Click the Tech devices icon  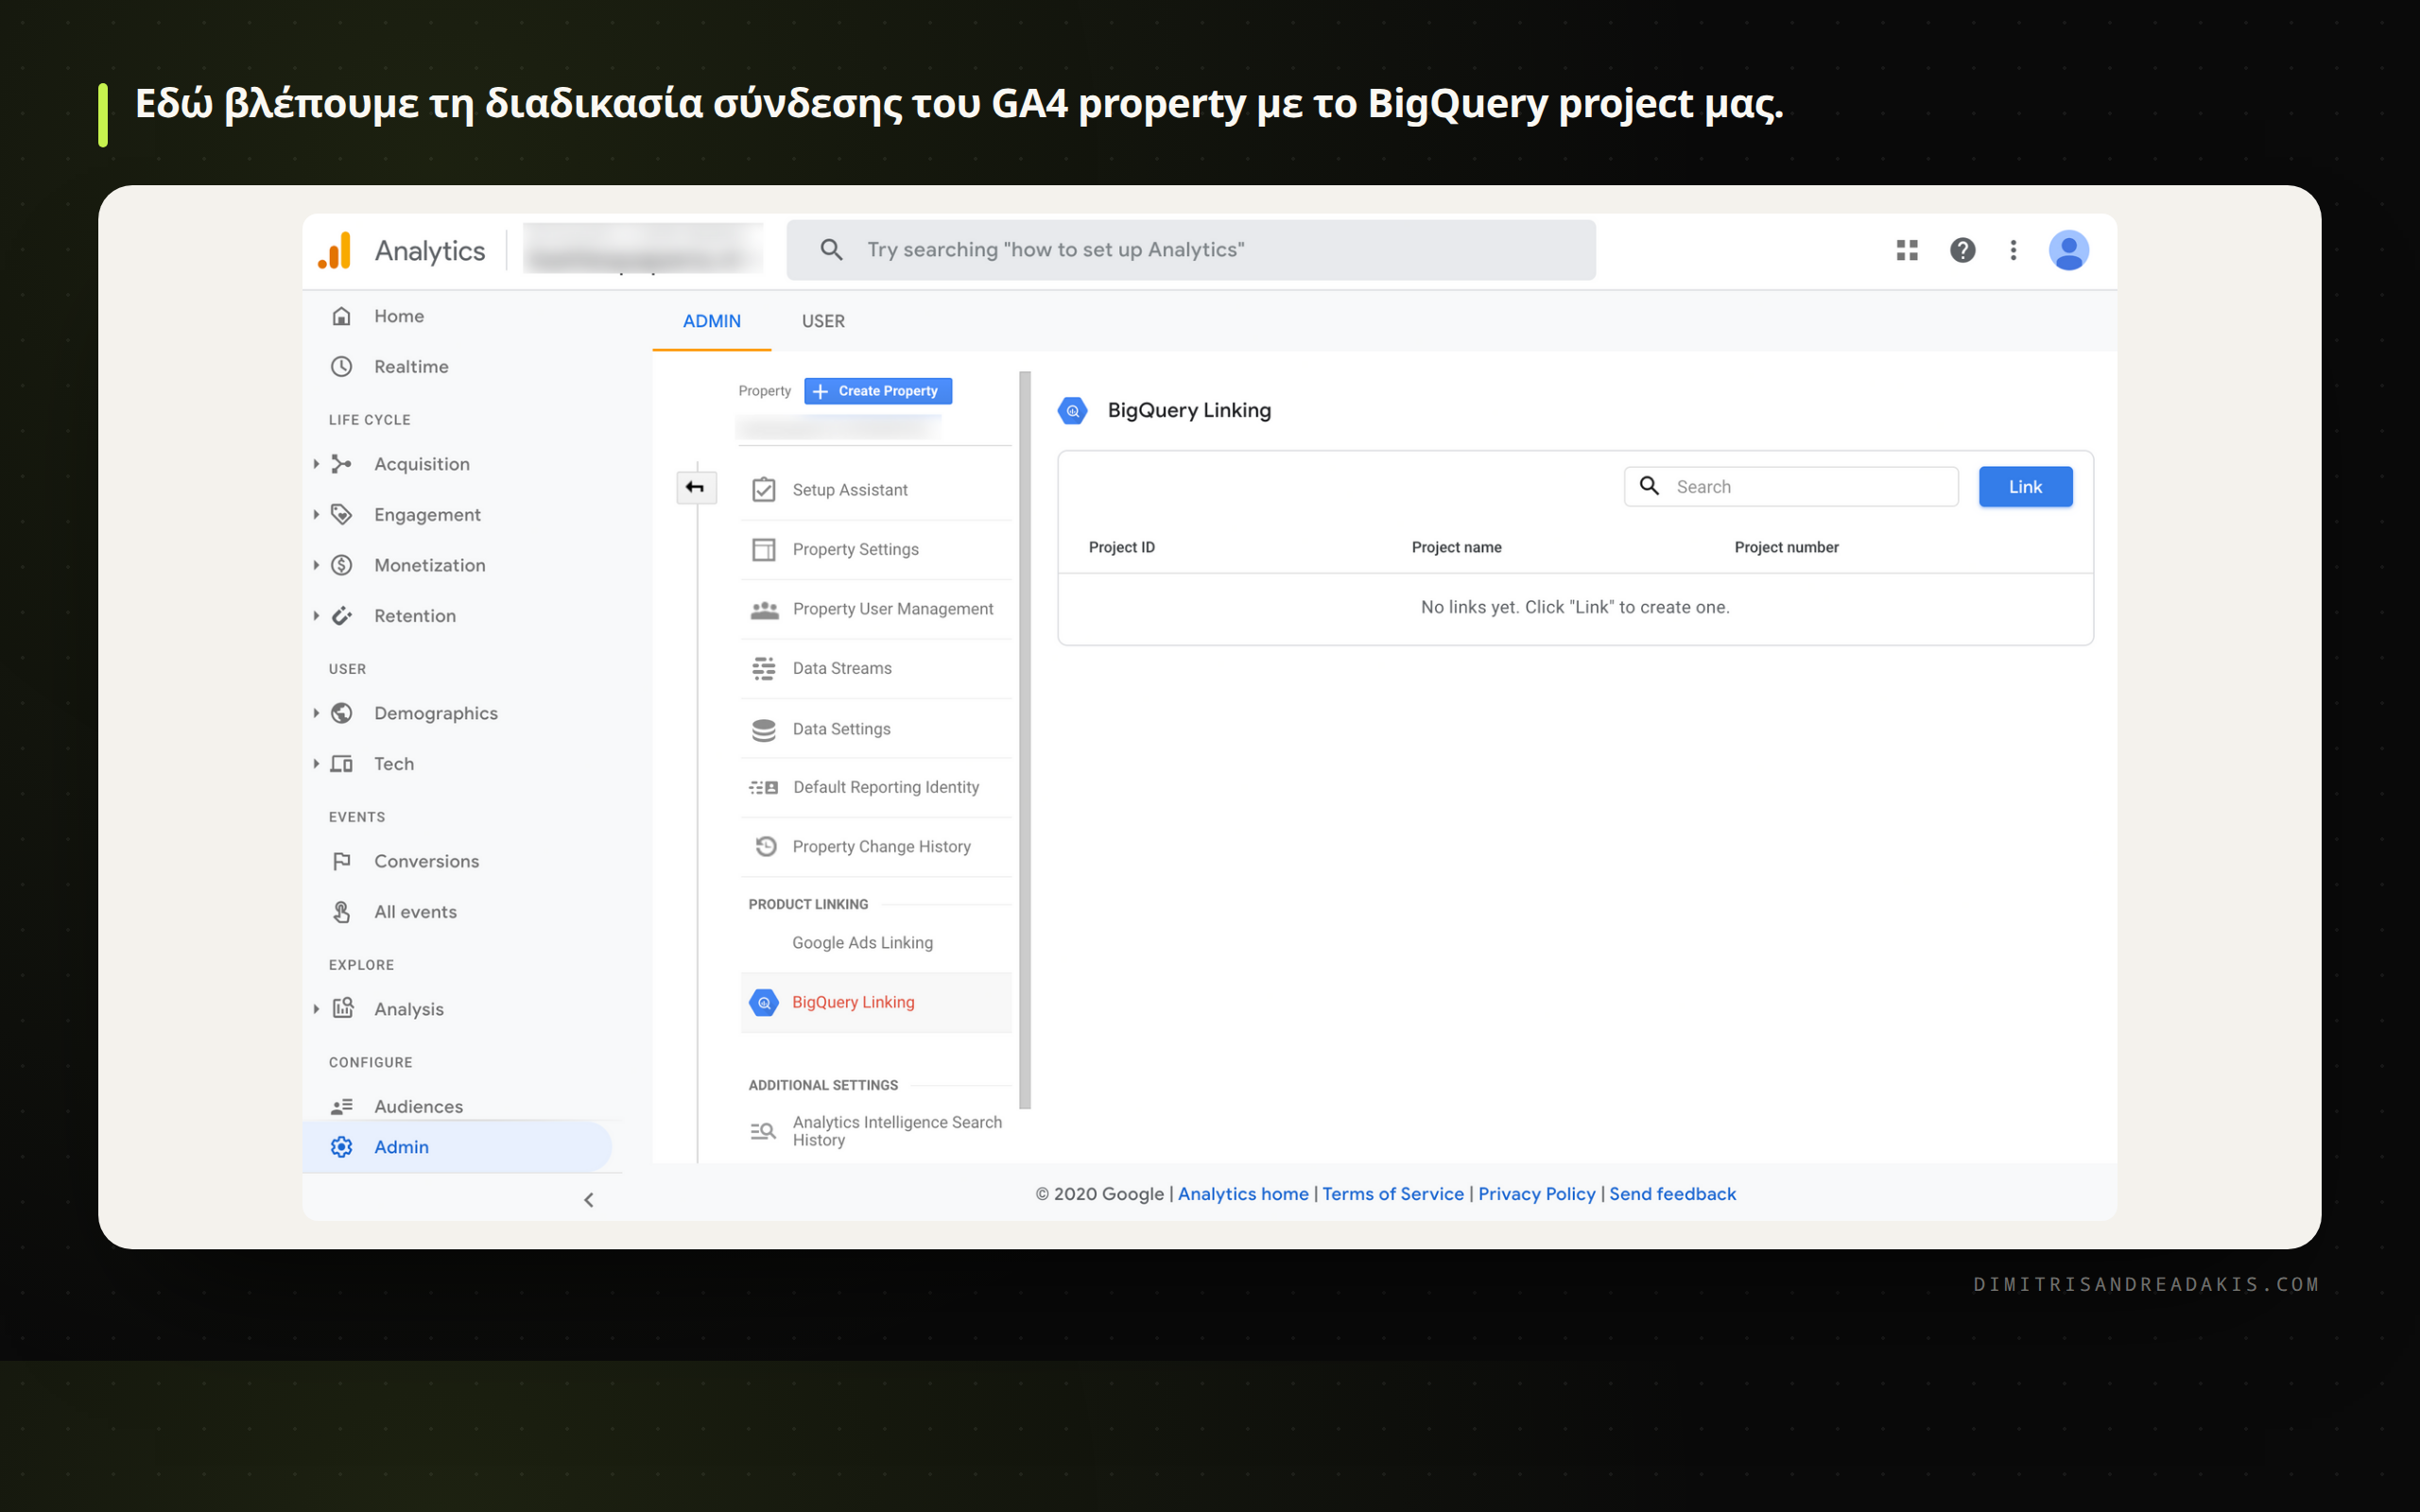click(x=342, y=764)
